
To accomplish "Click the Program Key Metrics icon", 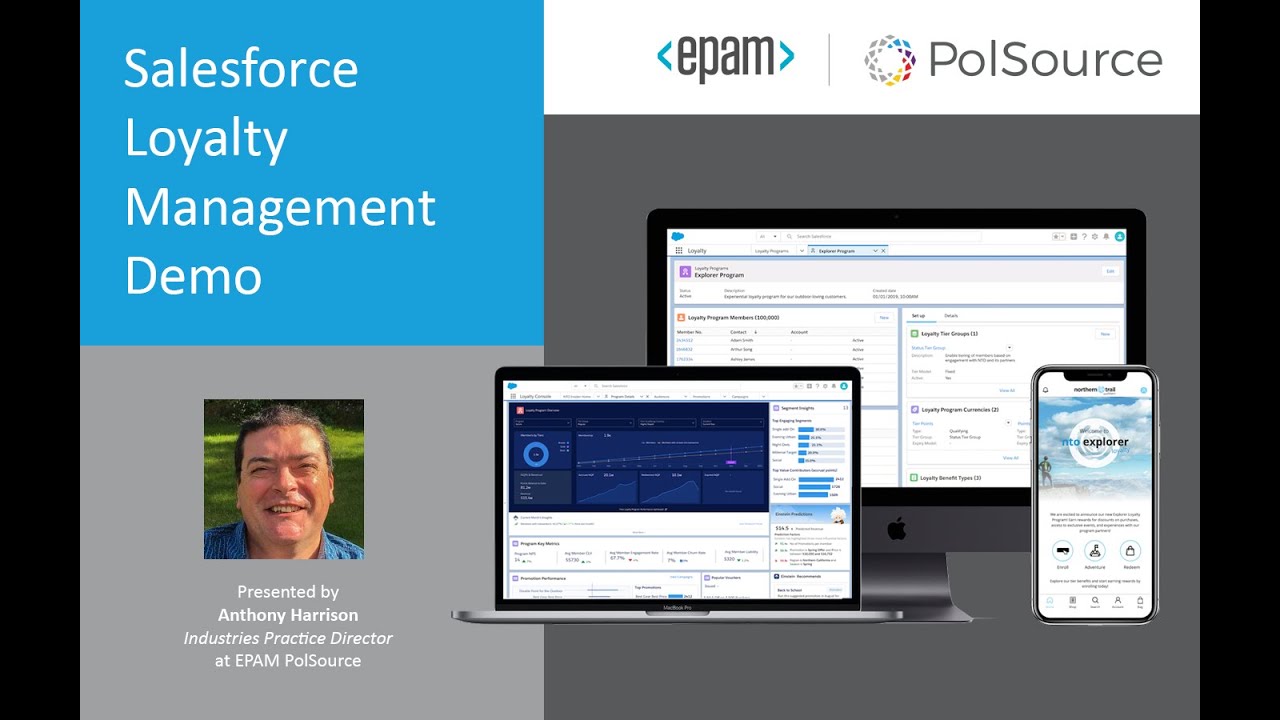I will (x=515, y=544).
